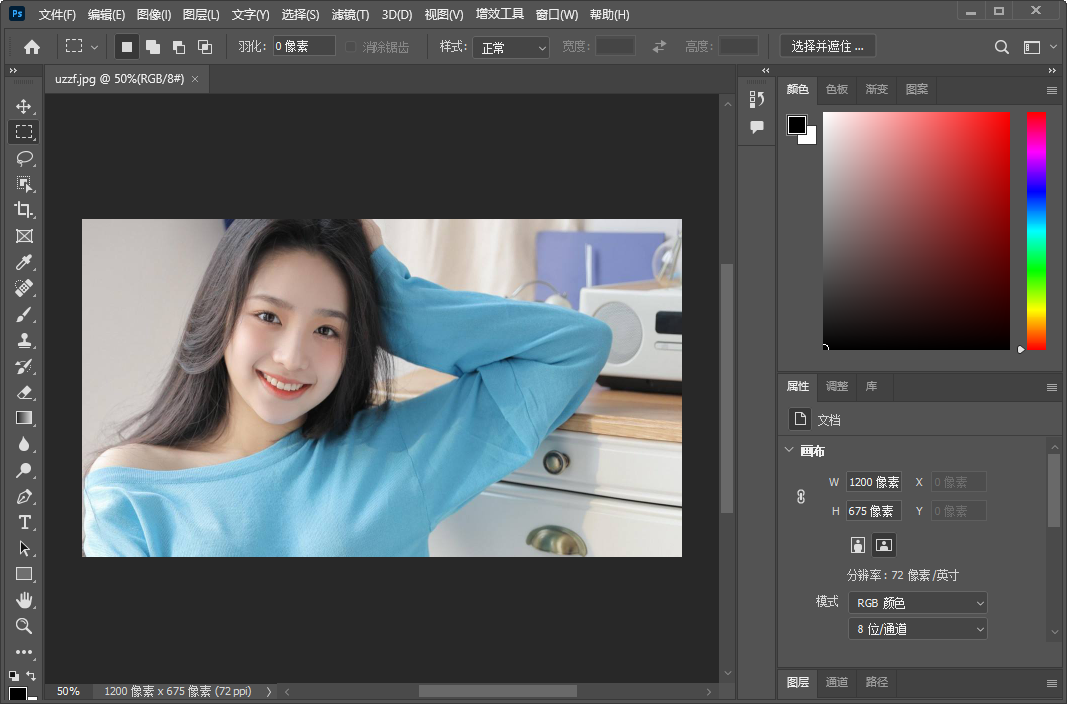The height and width of the screenshot is (704, 1067).
Task: Toggle the 消除锯齿 anti-alias checkbox
Action: (x=351, y=47)
